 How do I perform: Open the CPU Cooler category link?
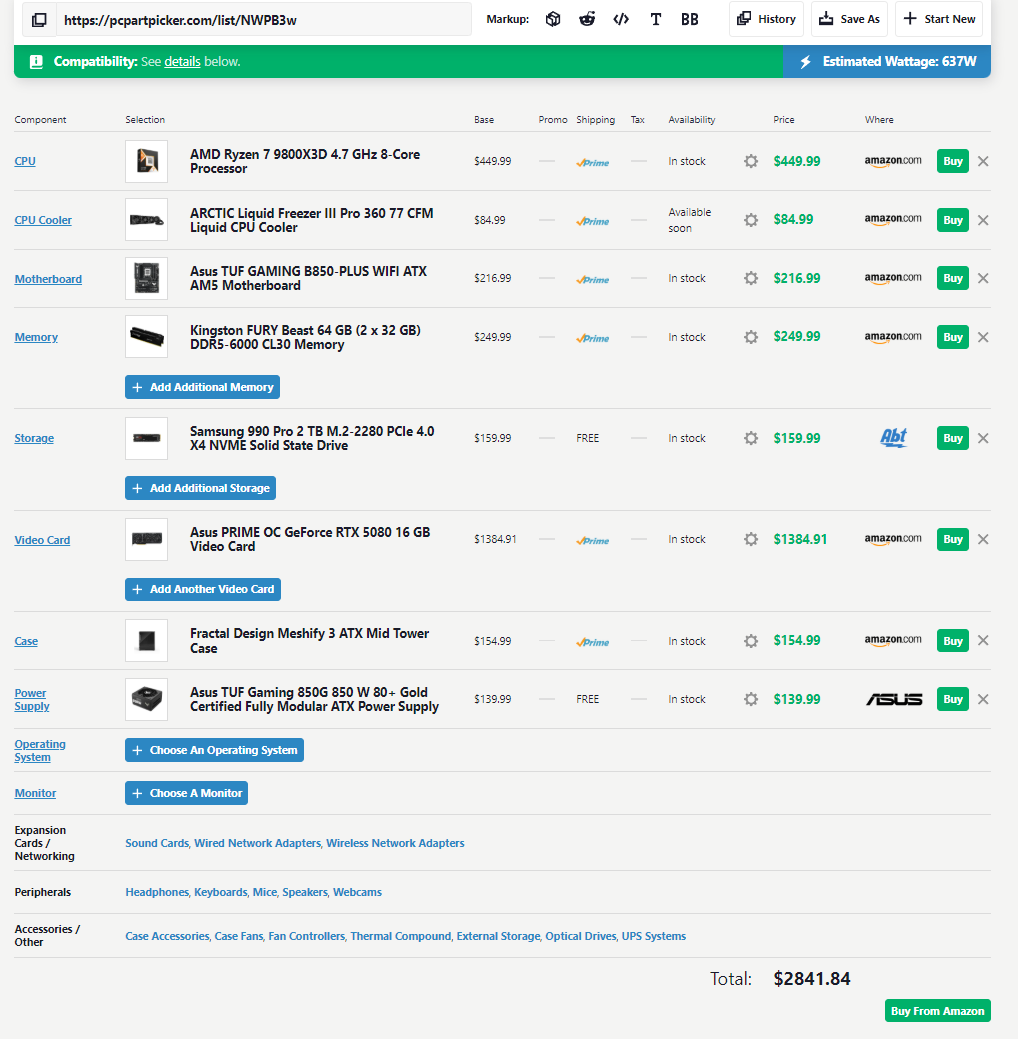[x=43, y=220]
